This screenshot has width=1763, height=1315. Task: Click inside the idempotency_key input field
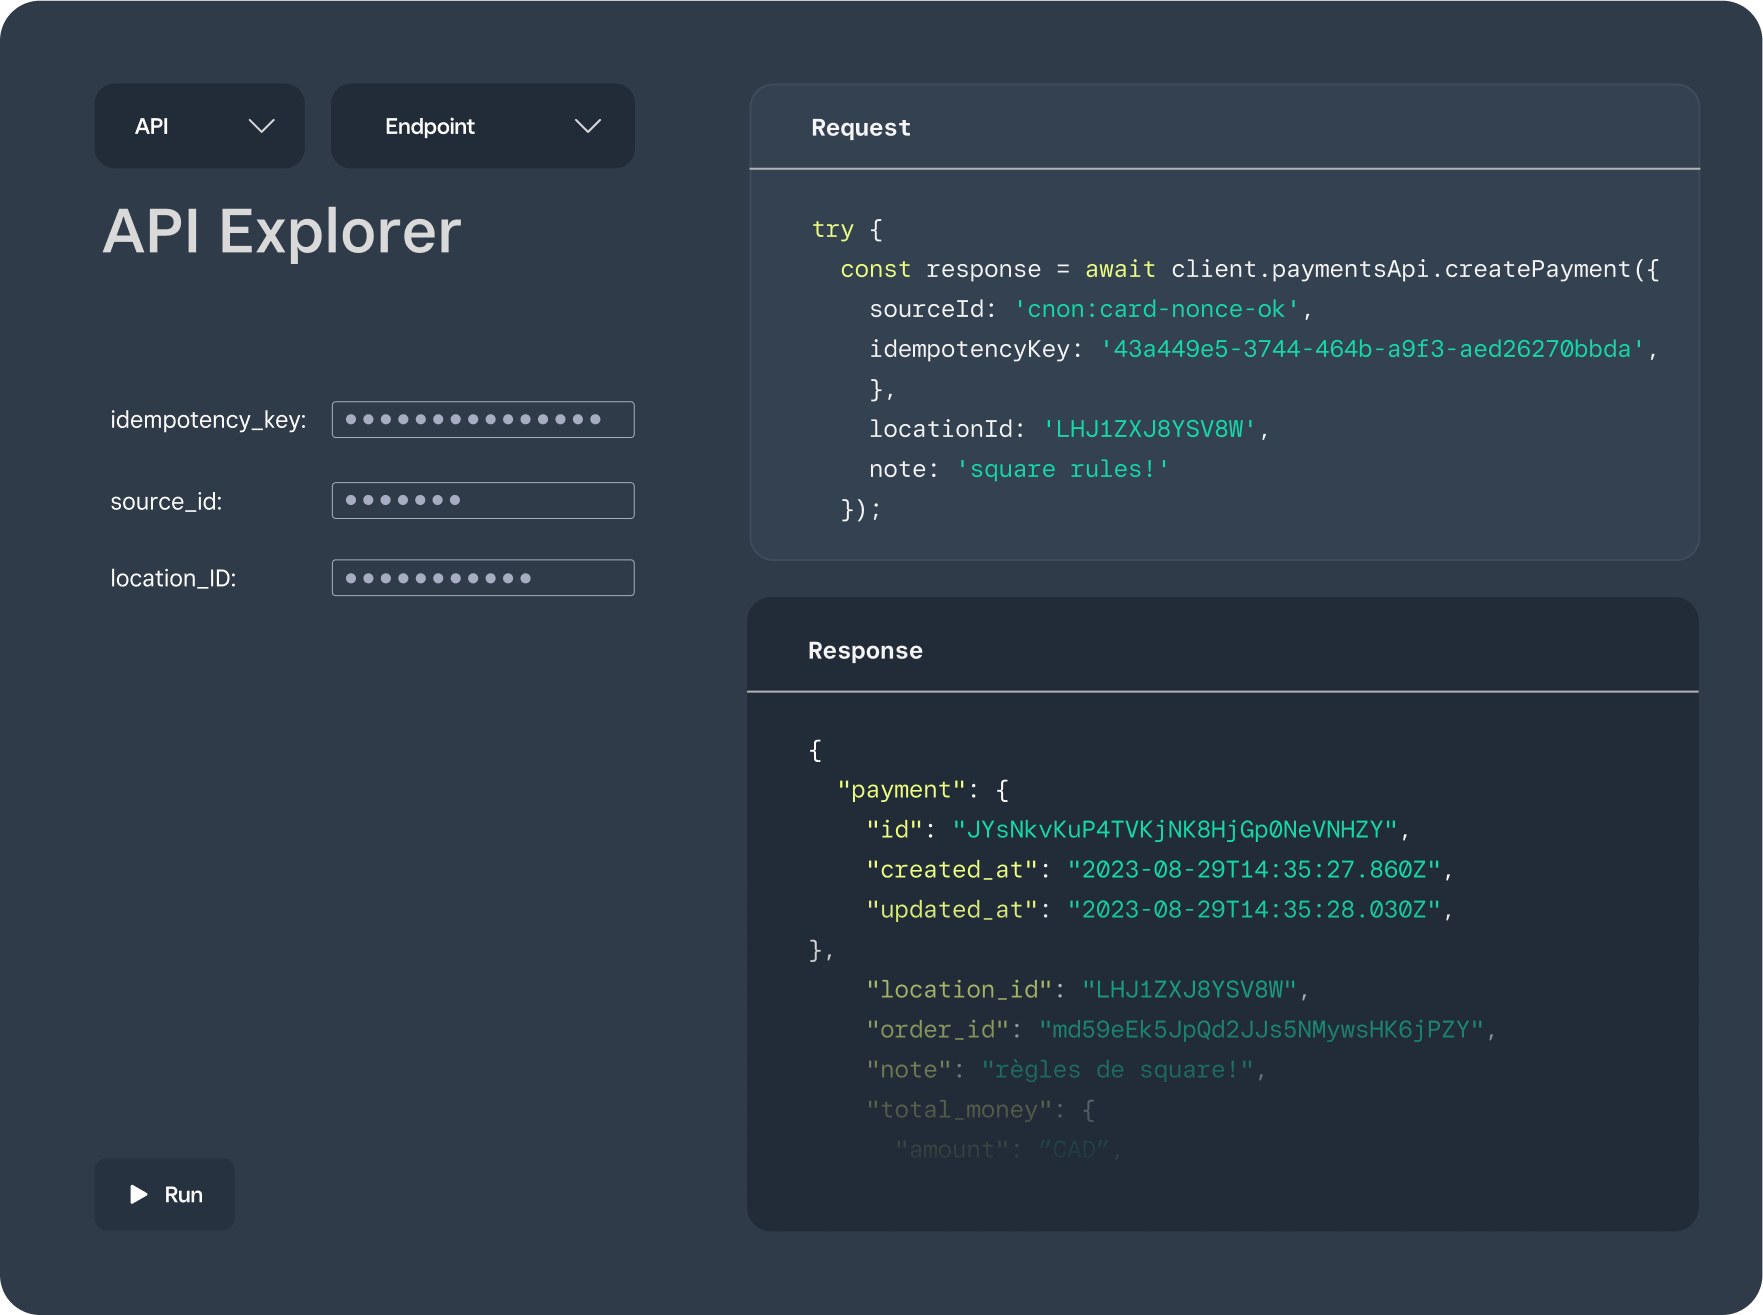tap(482, 419)
